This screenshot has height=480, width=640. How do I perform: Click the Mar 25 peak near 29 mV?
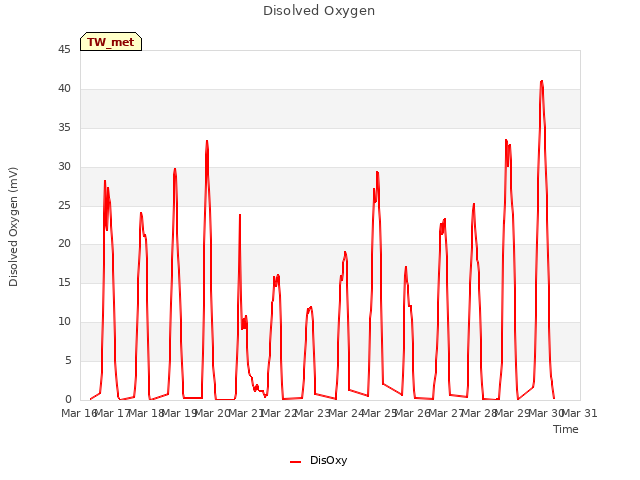point(378,172)
